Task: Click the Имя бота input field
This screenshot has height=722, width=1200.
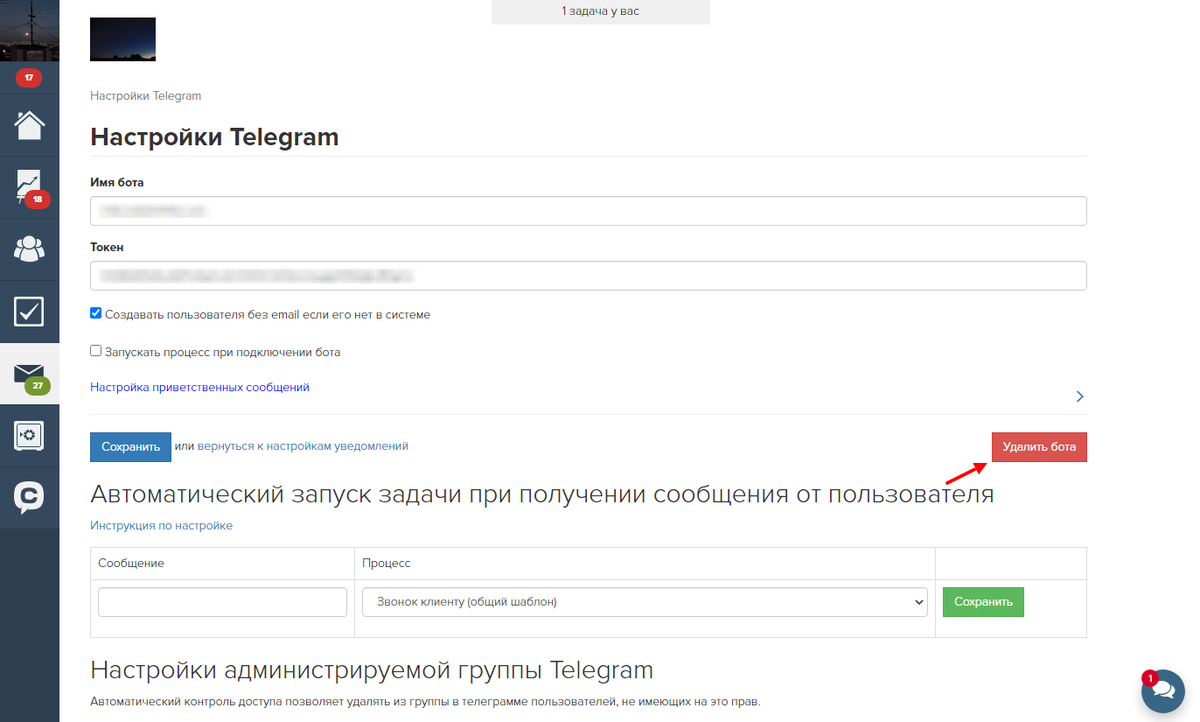Action: coord(588,211)
